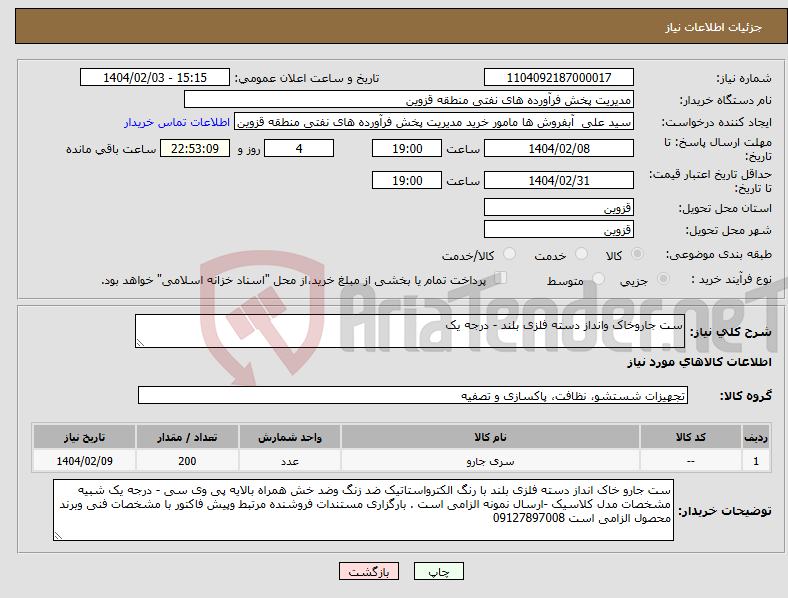Click the price validity date 1404/02/31
Viewport: 788px width, 598px height.
coord(559,180)
